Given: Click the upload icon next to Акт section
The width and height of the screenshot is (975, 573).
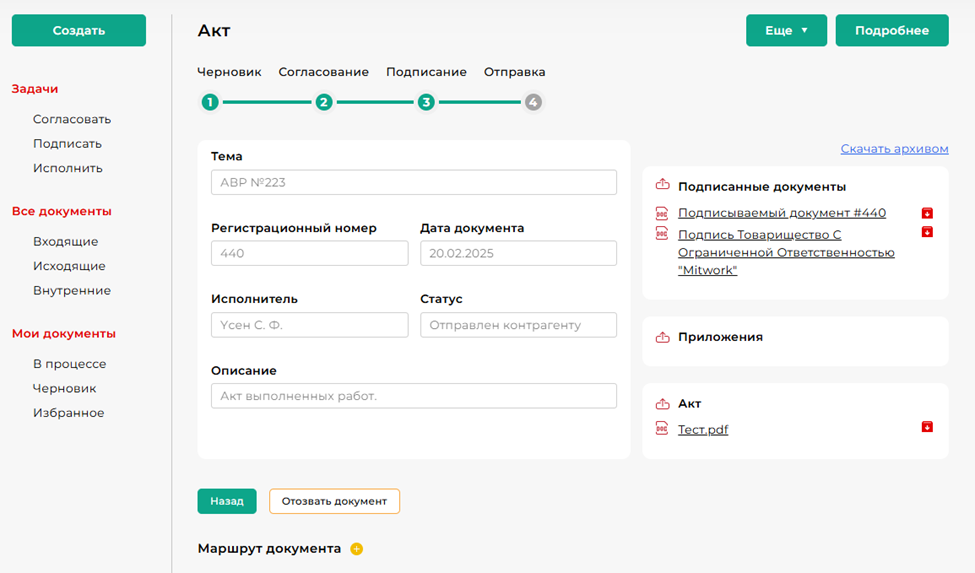Looking at the screenshot, I should click(662, 404).
